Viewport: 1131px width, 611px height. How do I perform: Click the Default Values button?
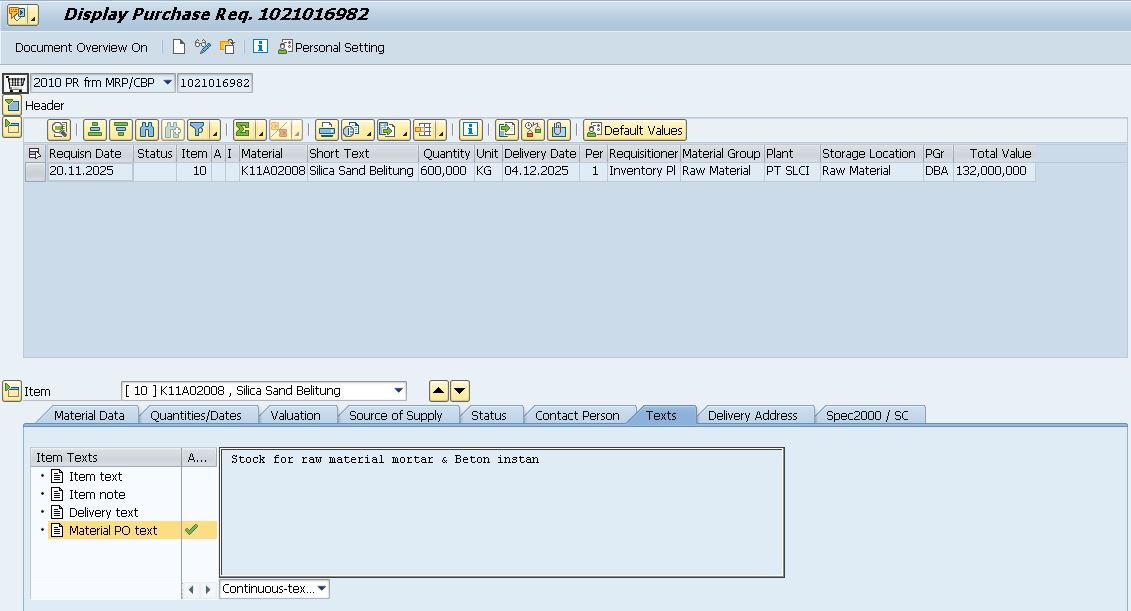click(635, 130)
